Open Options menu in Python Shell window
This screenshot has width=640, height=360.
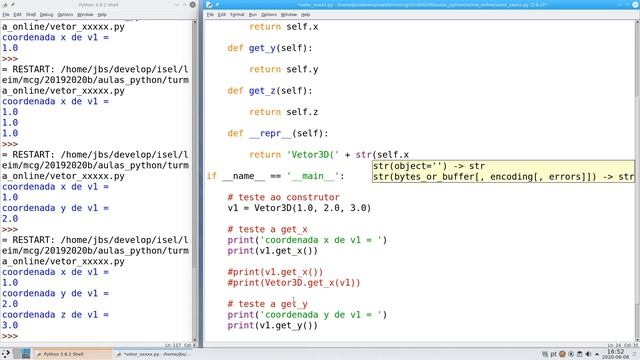(x=65, y=14)
